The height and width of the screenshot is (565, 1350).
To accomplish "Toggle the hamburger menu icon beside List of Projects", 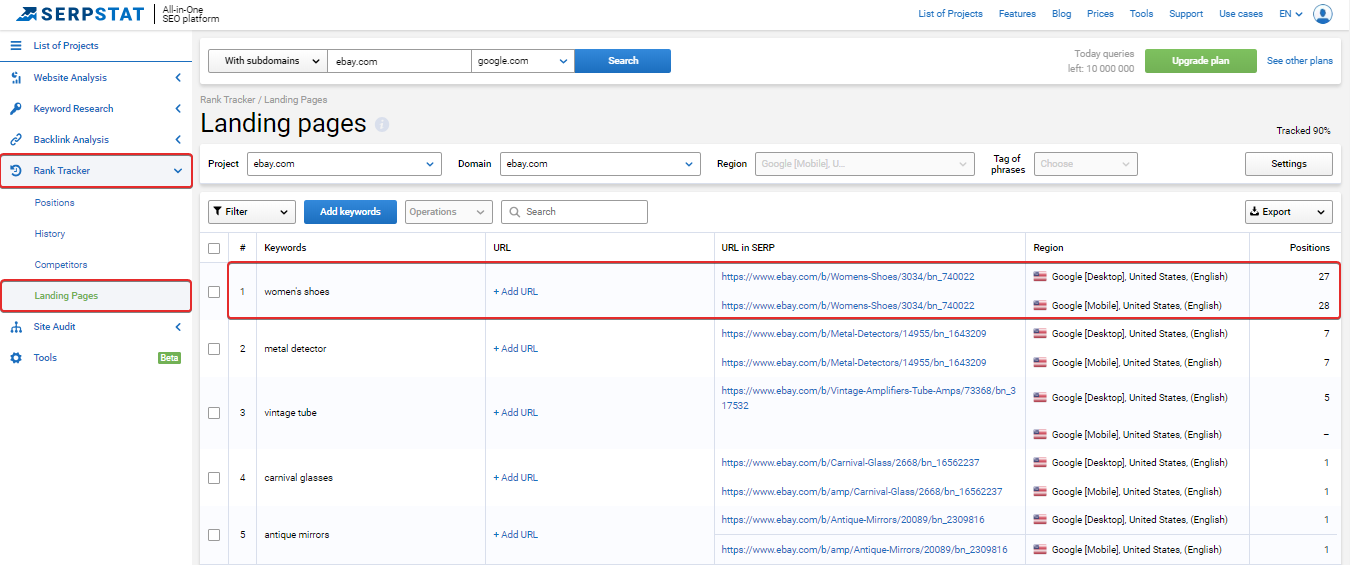I will click(16, 46).
